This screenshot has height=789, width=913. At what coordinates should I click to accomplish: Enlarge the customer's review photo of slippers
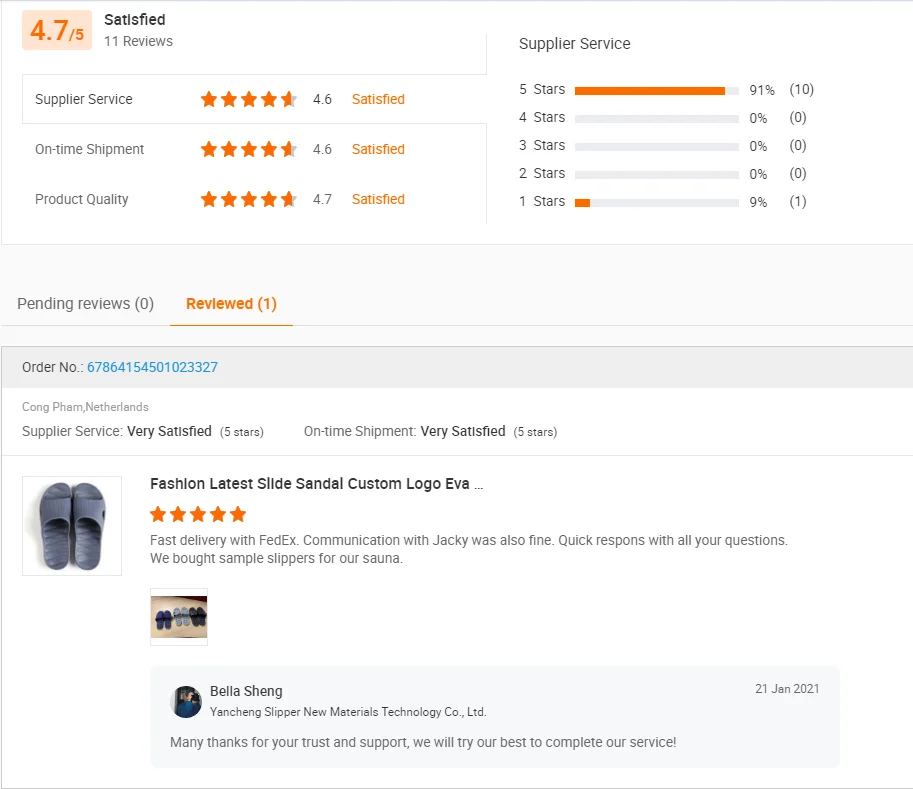[179, 617]
